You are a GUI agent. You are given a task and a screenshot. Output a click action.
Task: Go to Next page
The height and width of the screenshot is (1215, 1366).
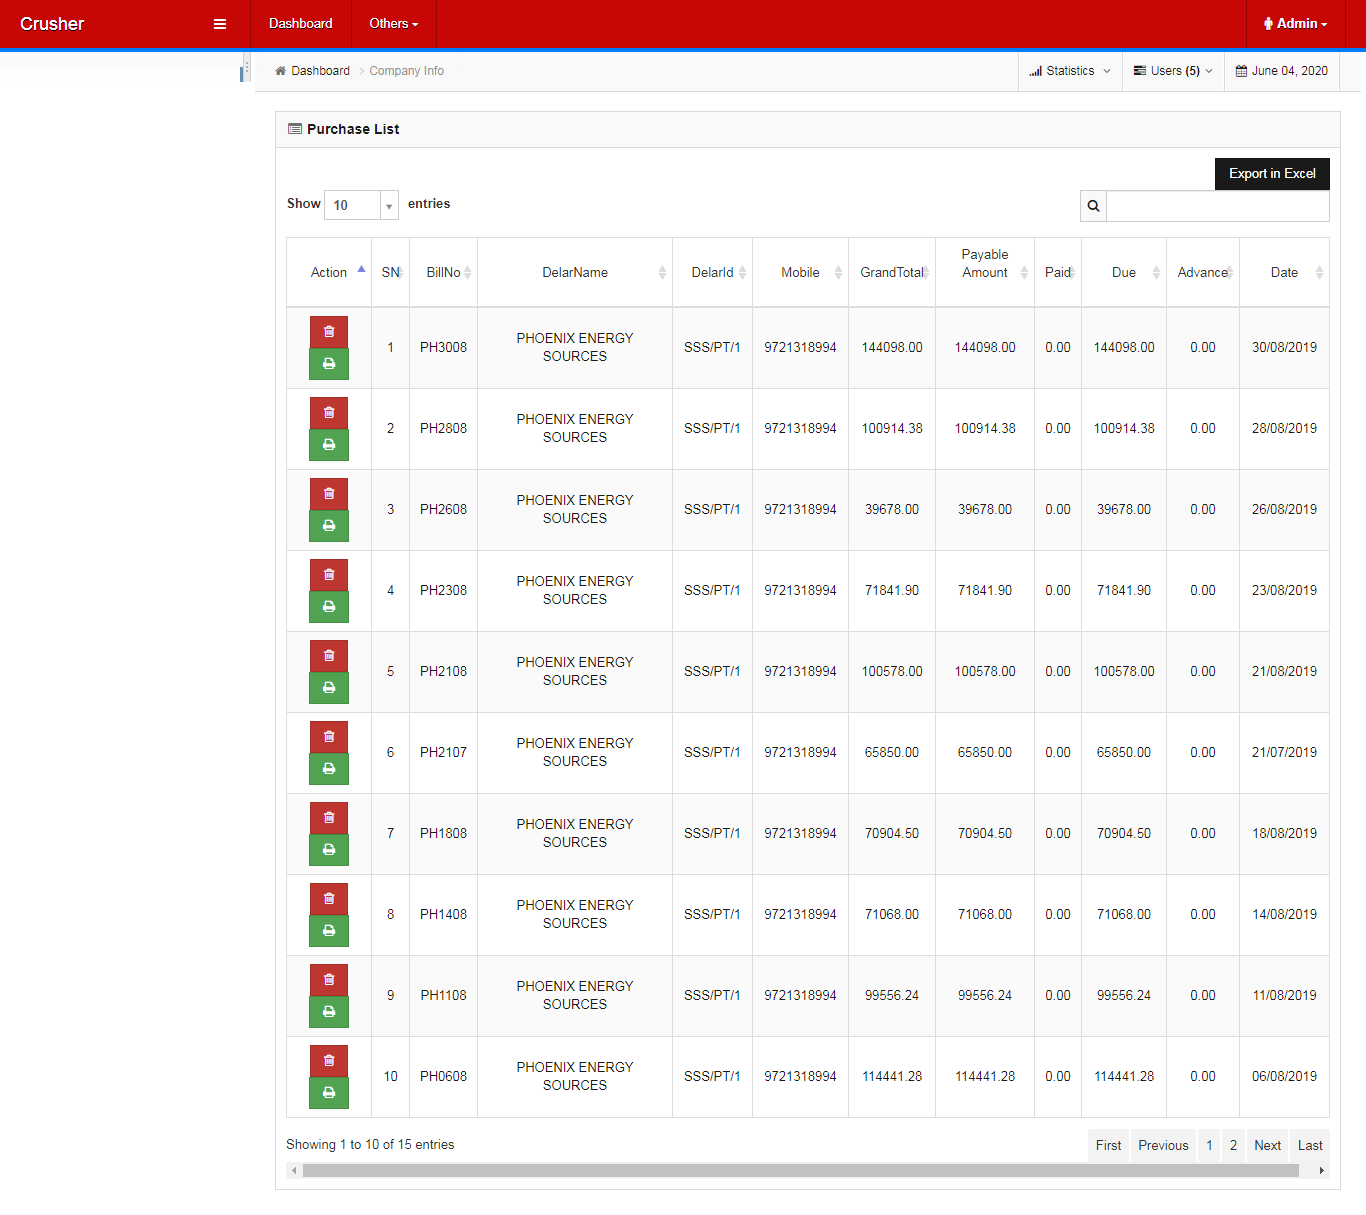click(1268, 1146)
